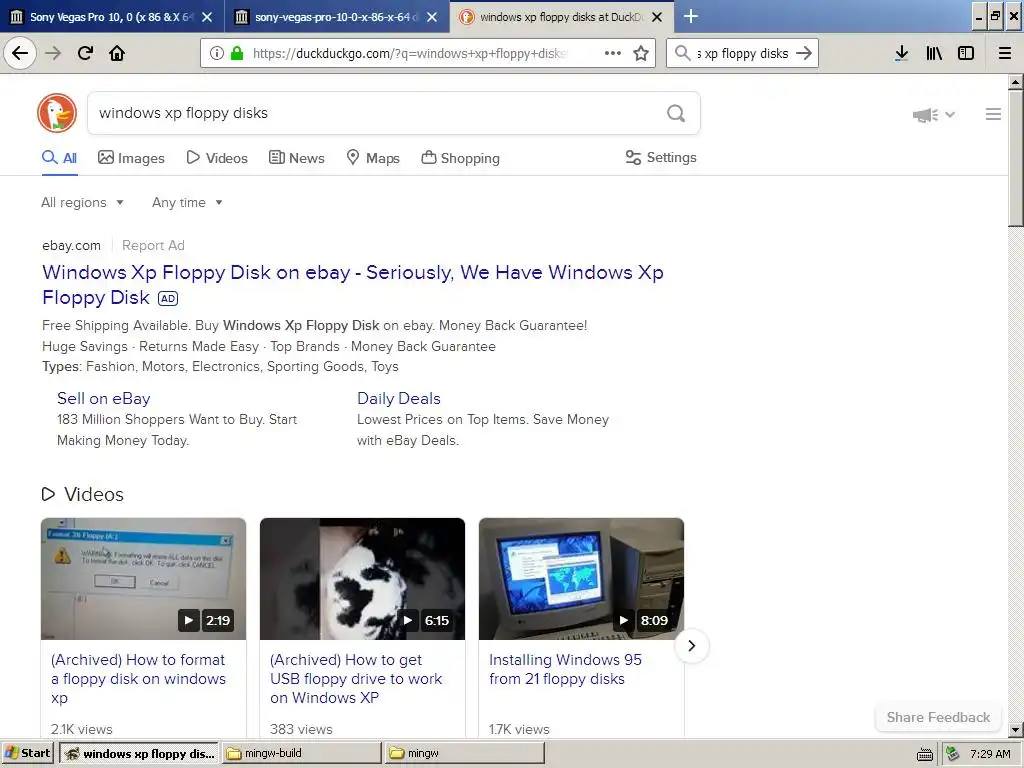Switch to mingw folder taskbar window
This screenshot has height=768, width=1024.
pyautogui.click(x=464, y=753)
